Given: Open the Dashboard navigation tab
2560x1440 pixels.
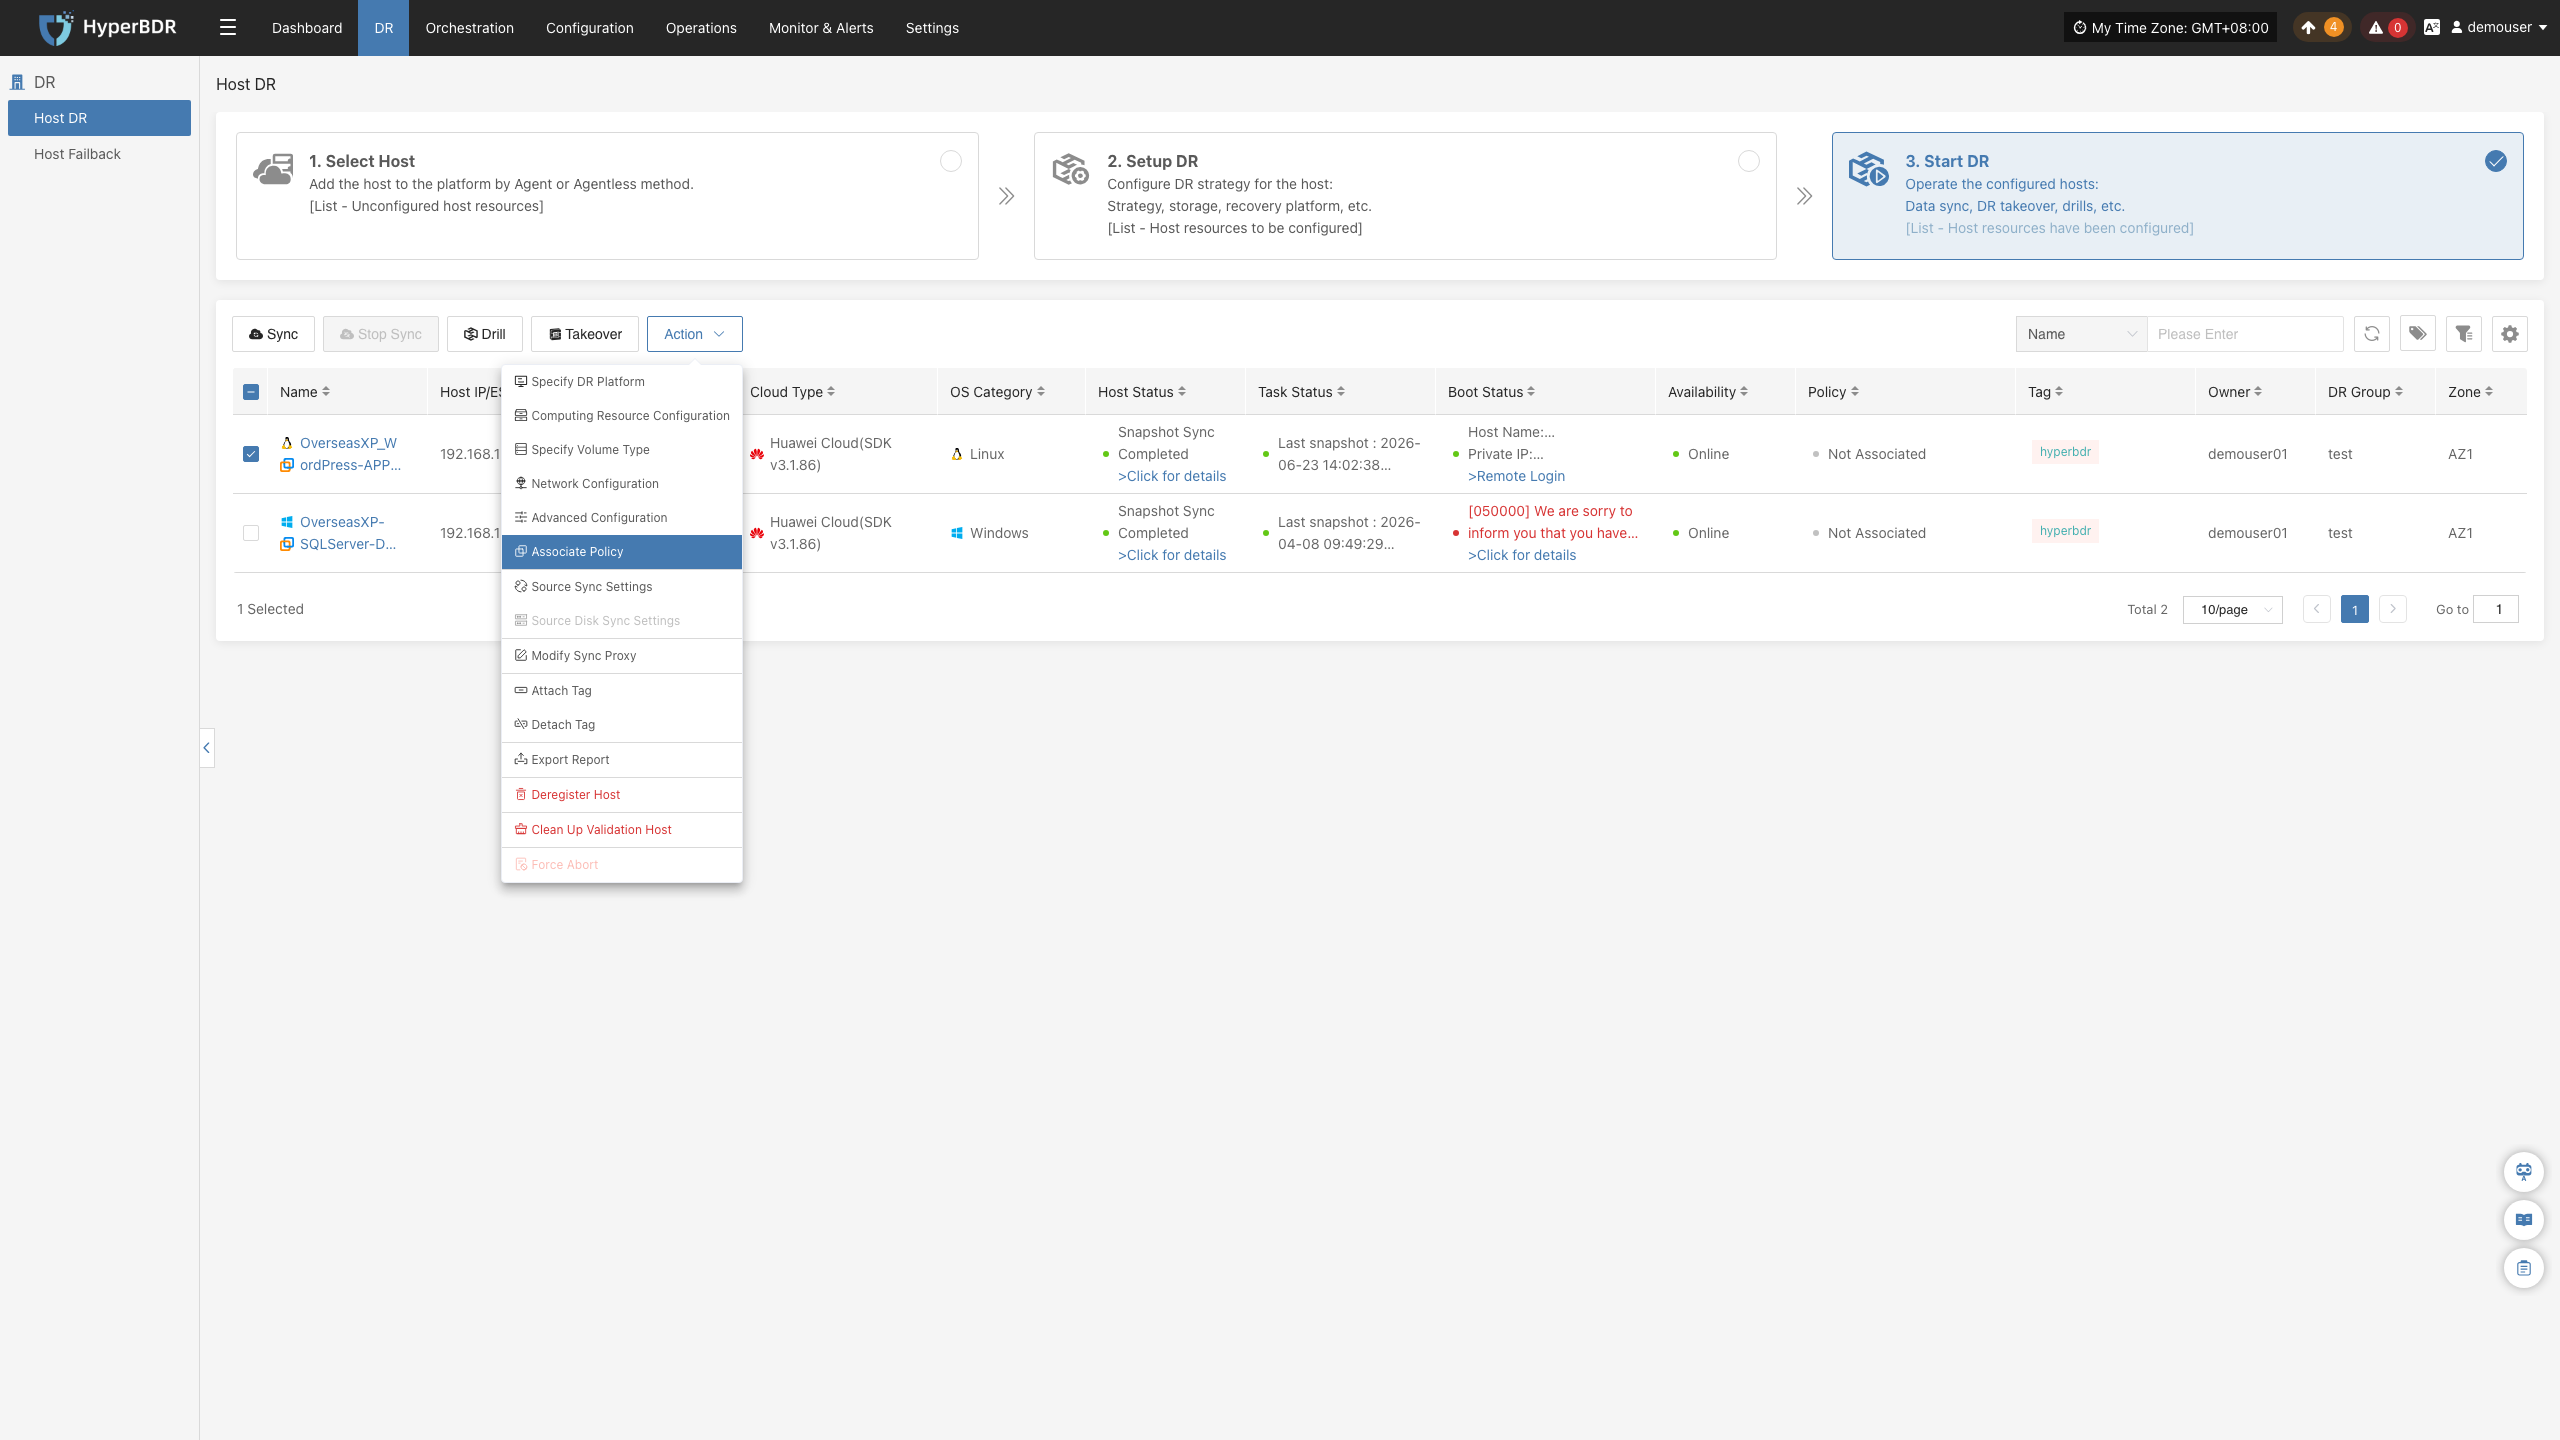Looking at the screenshot, I should 307,28.
